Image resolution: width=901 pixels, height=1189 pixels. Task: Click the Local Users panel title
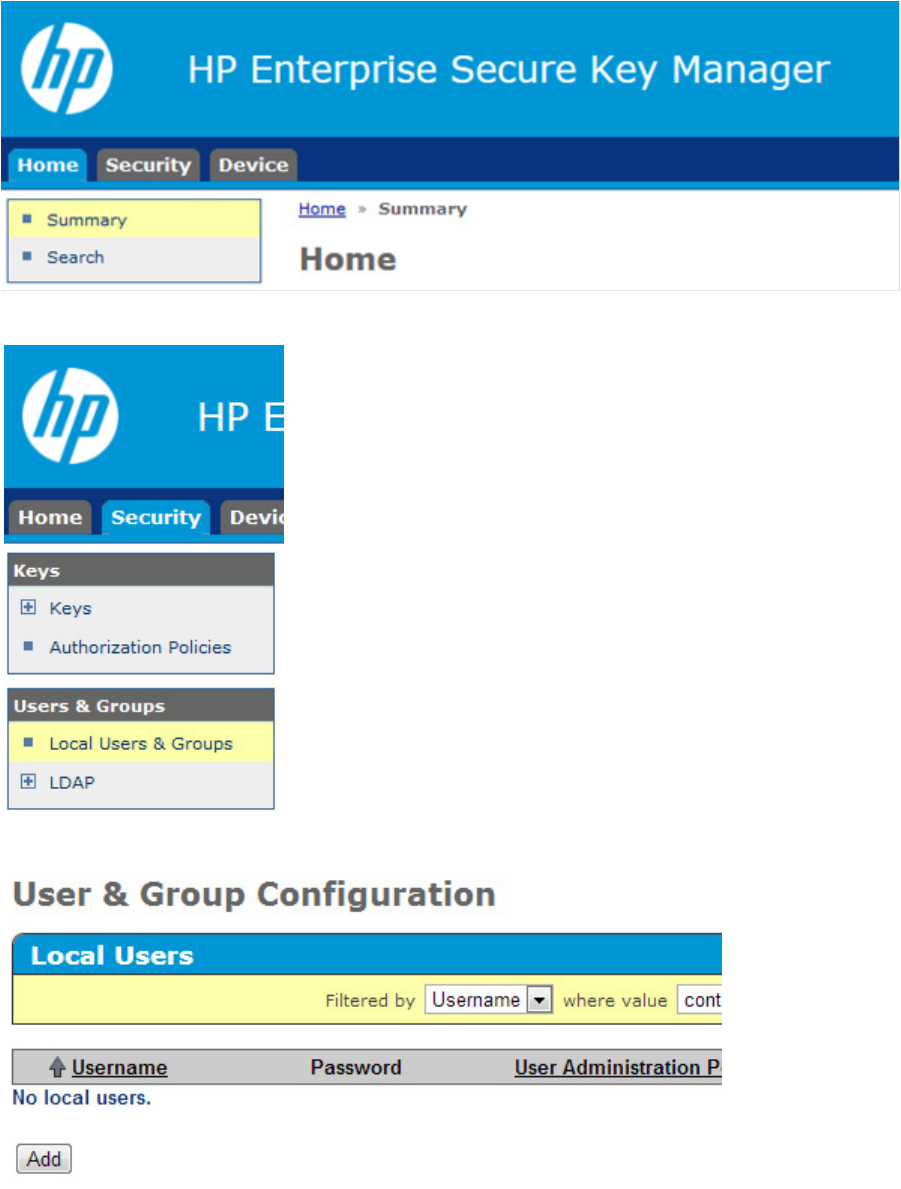[x=112, y=955]
